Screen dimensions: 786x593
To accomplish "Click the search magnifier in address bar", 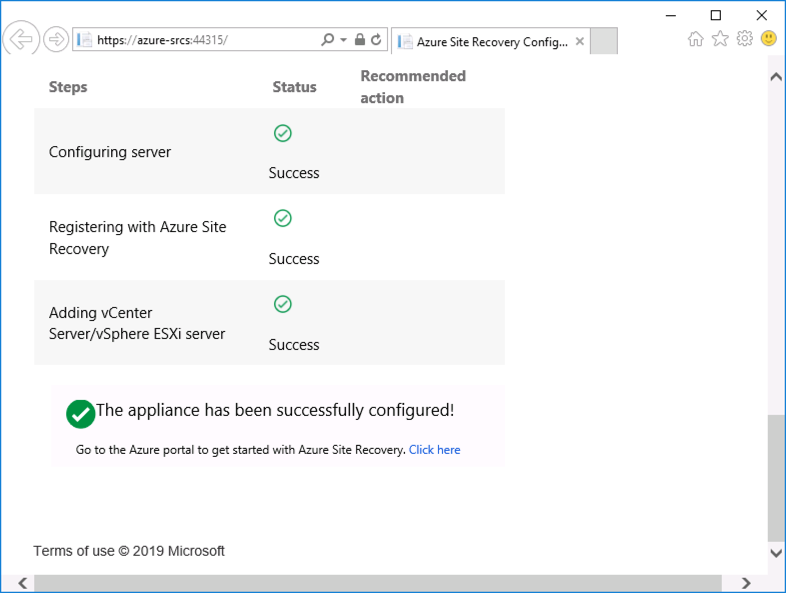I will [x=327, y=39].
